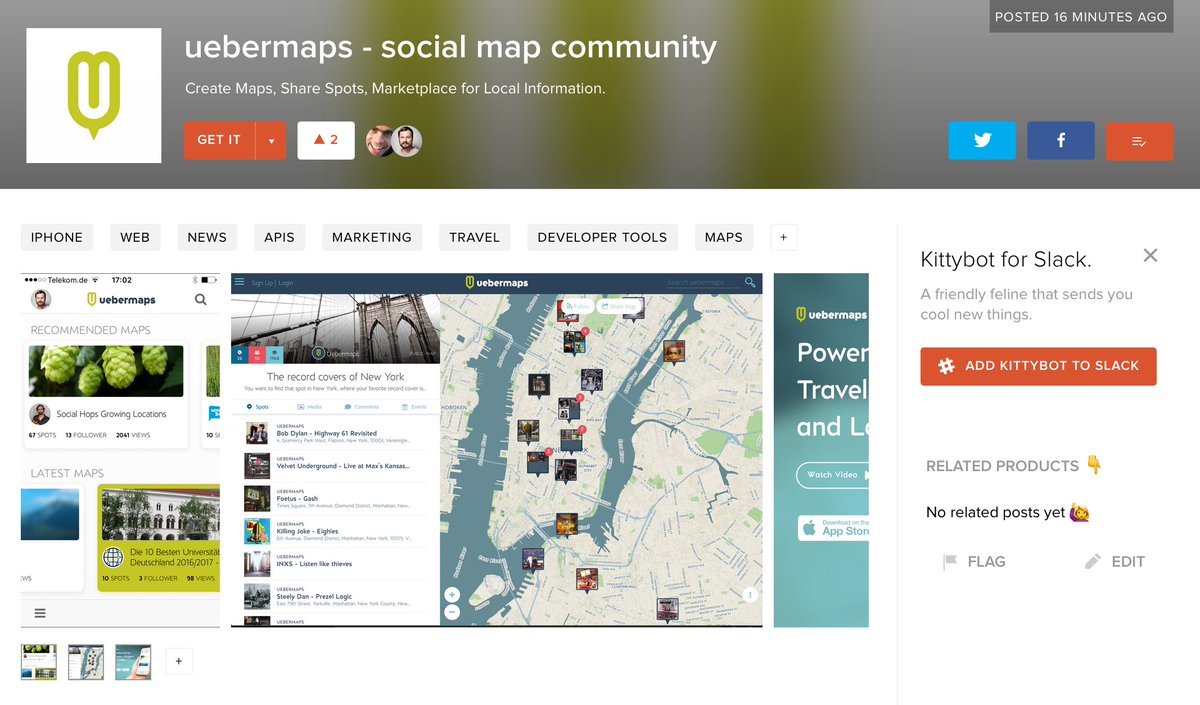Click hamburger menu in phone screenshot
The width and height of the screenshot is (1200, 705).
coord(40,613)
